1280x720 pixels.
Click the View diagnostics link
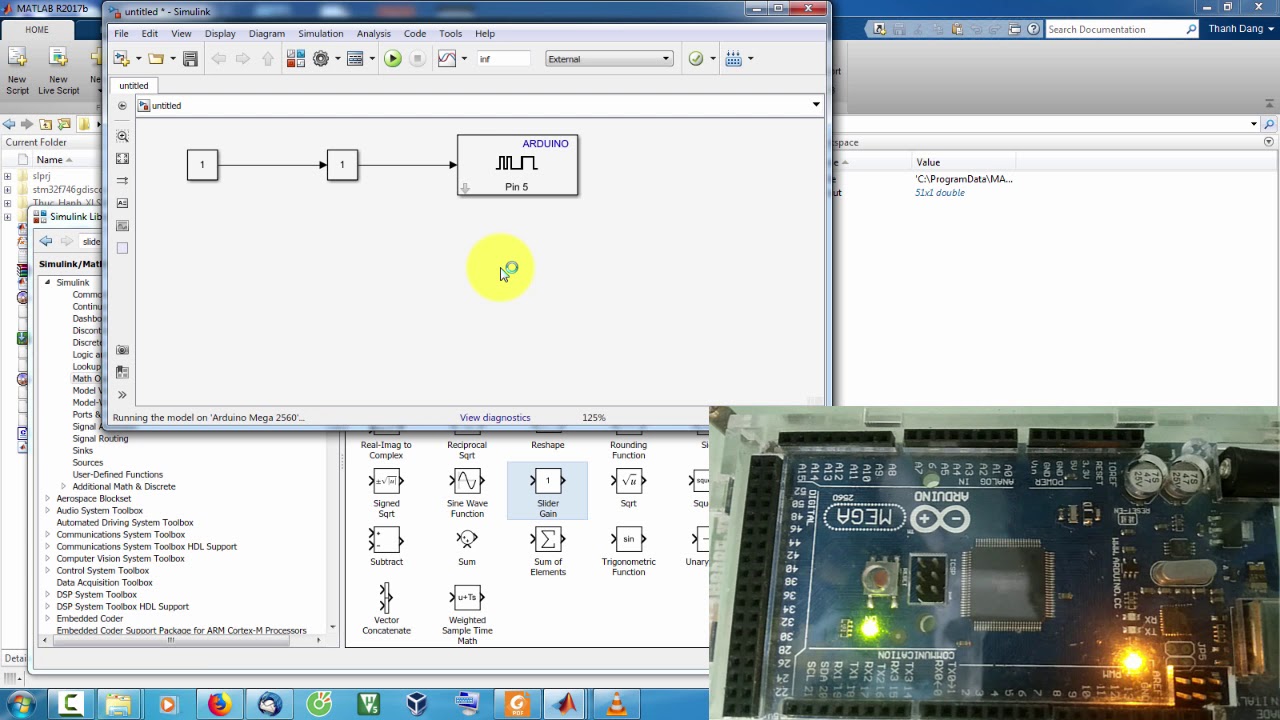495,418
